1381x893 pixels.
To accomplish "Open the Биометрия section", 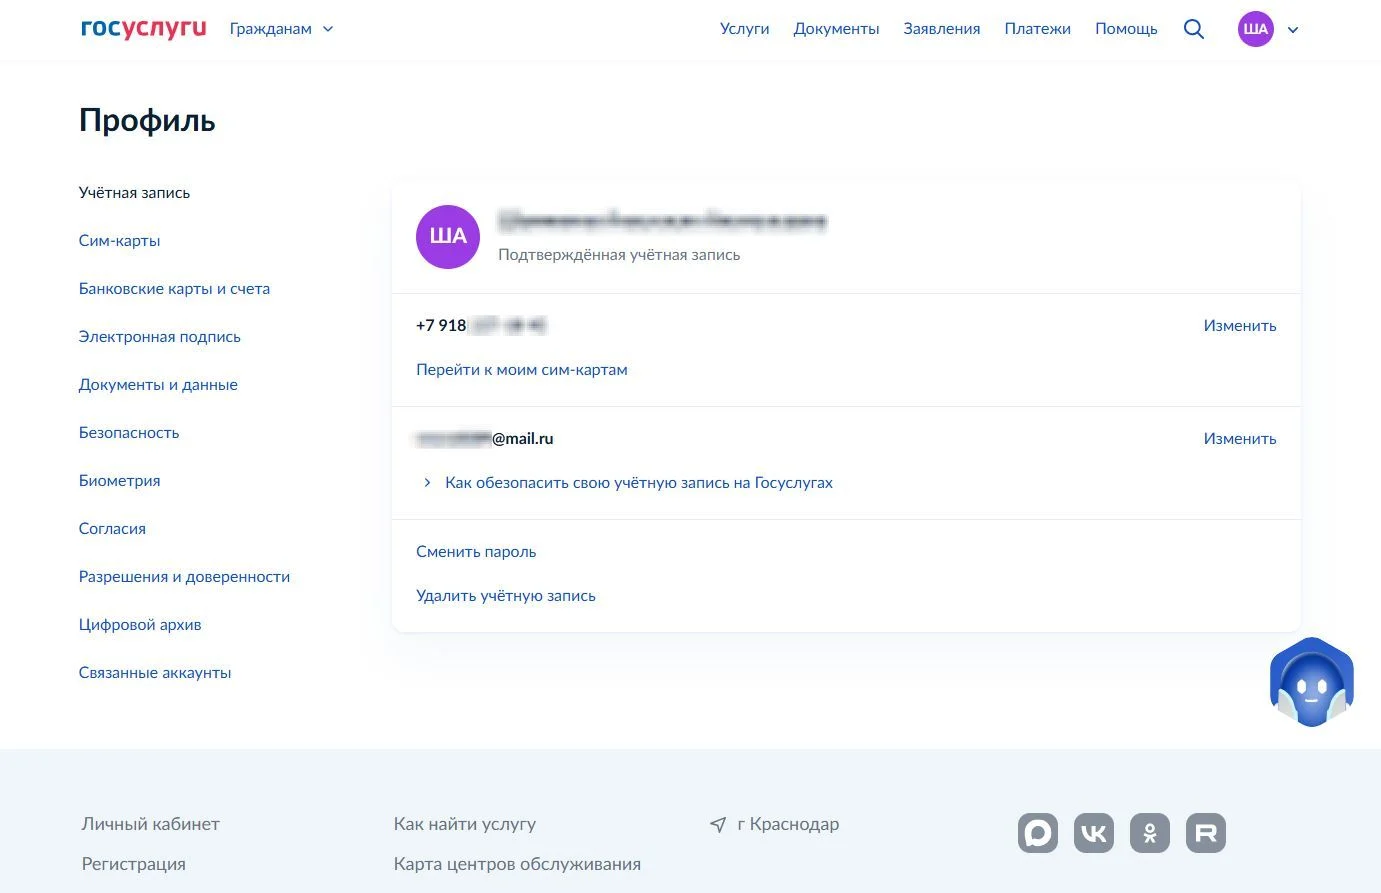I will [x=119, y=481].
